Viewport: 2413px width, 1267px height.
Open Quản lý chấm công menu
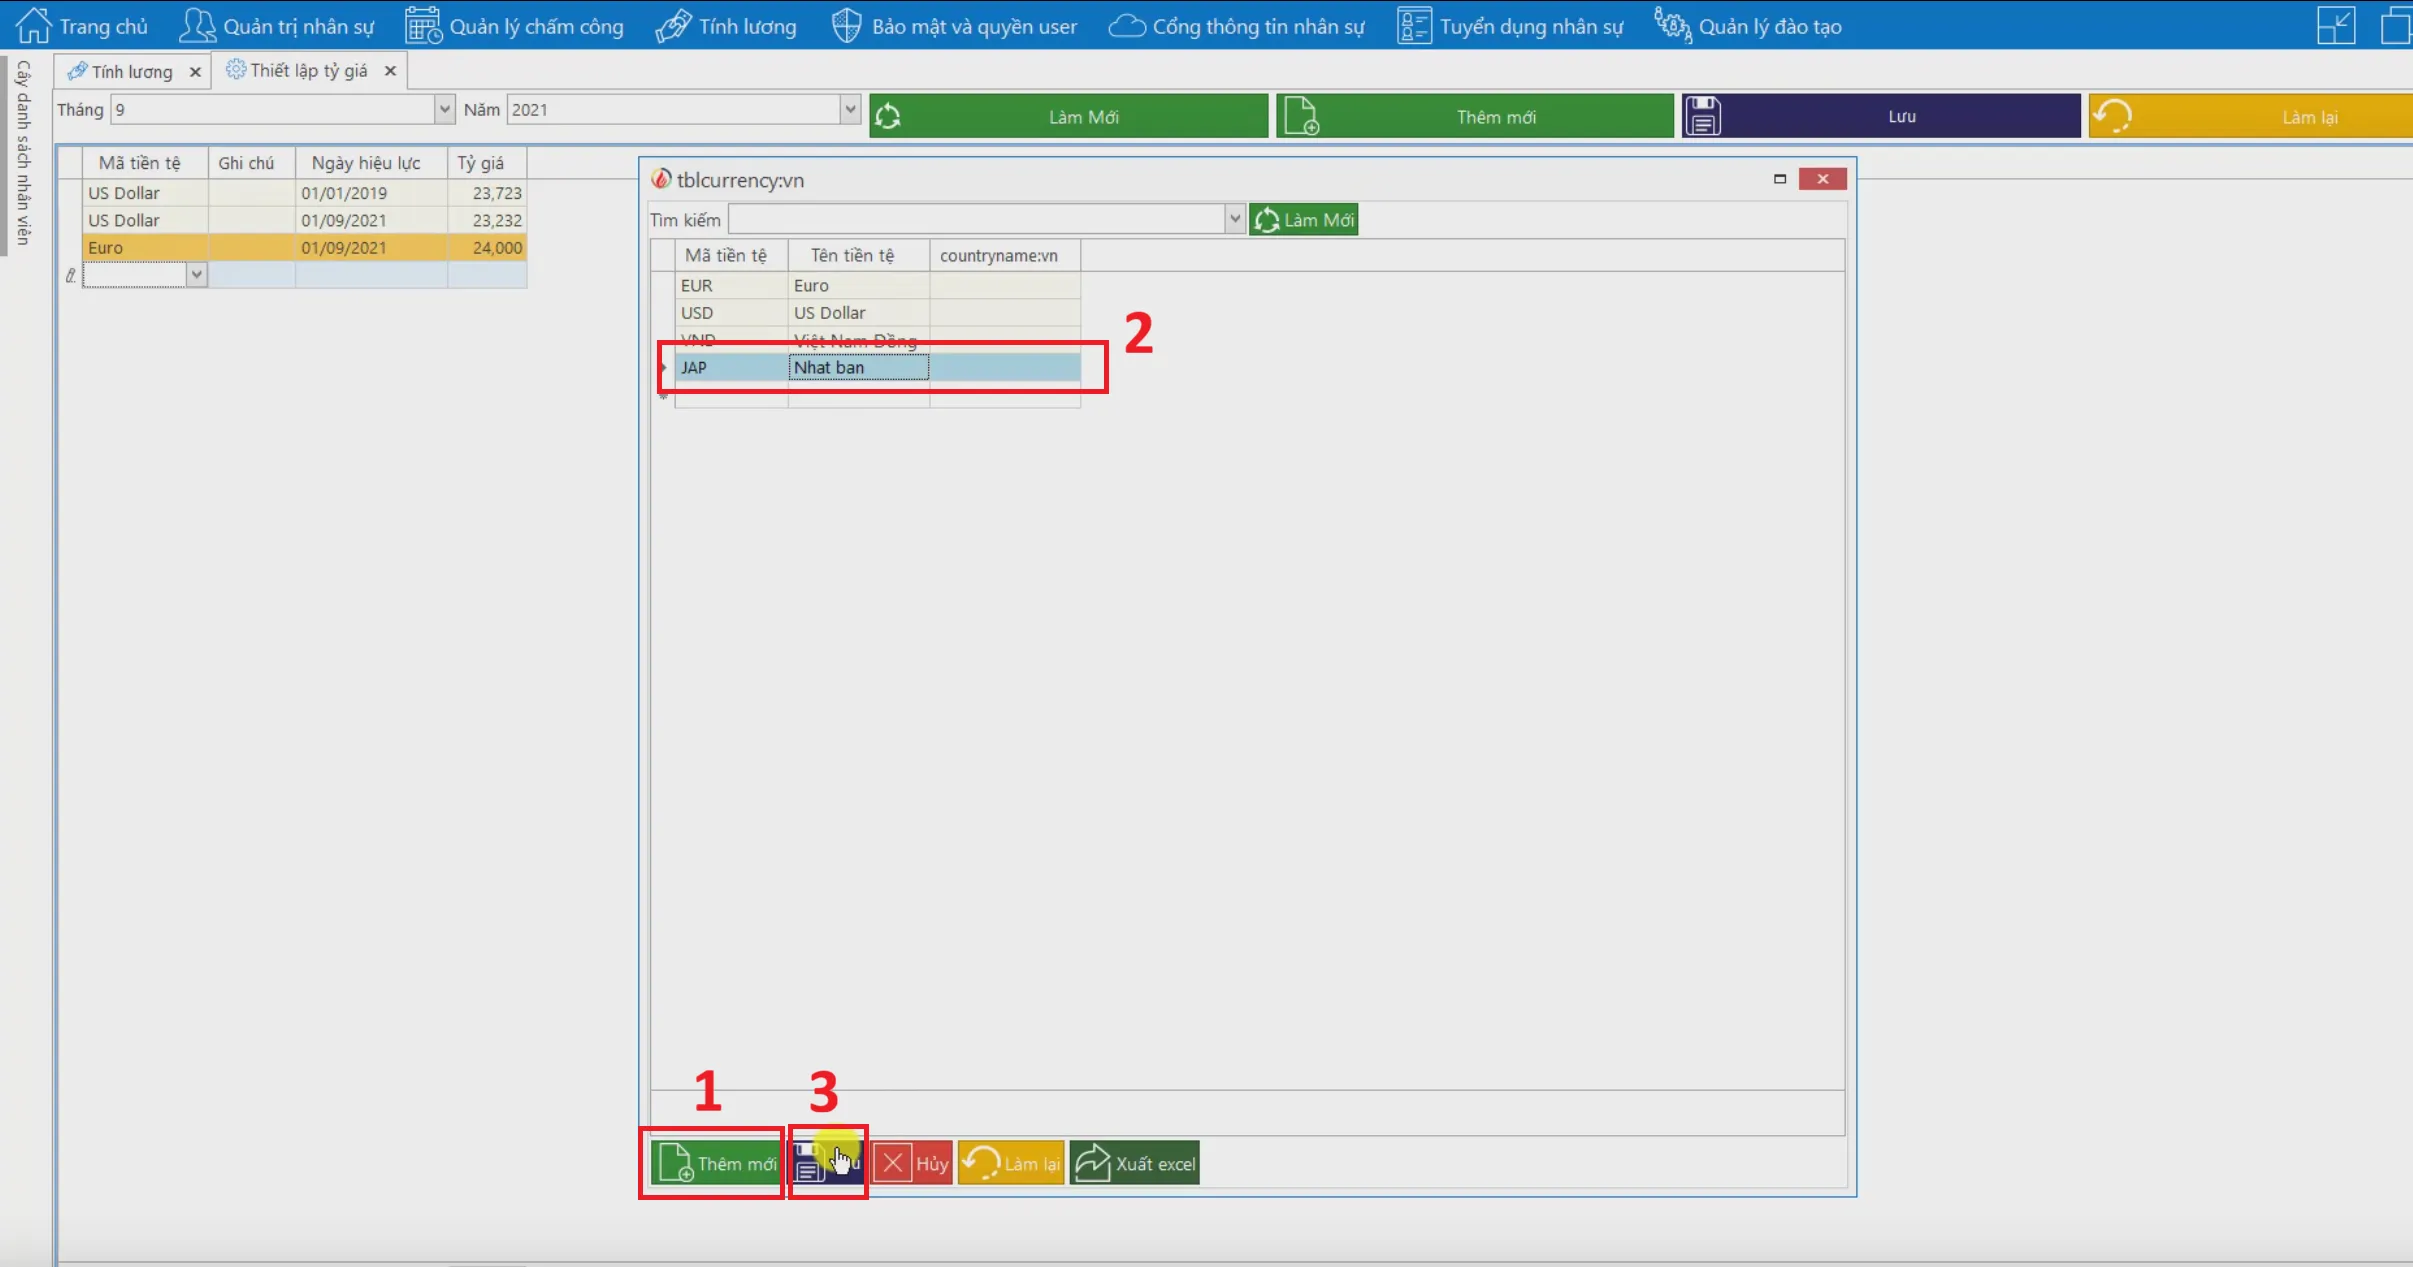(x=515, y=26)
